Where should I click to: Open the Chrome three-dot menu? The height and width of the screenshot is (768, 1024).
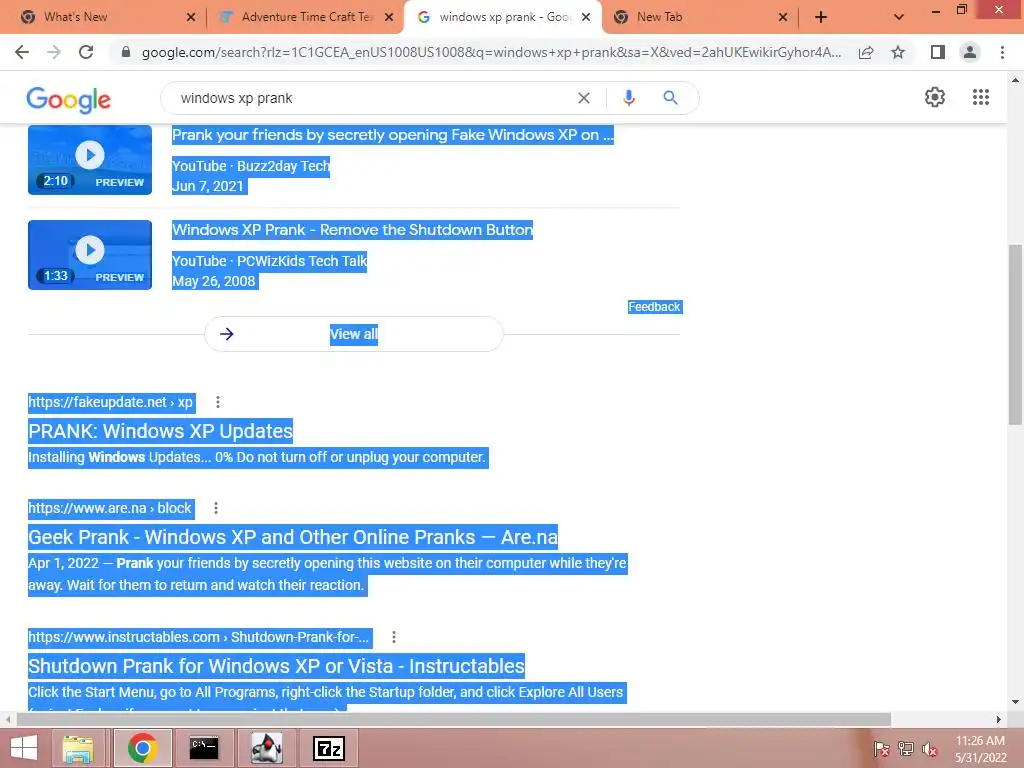(x=1002, y=52)
